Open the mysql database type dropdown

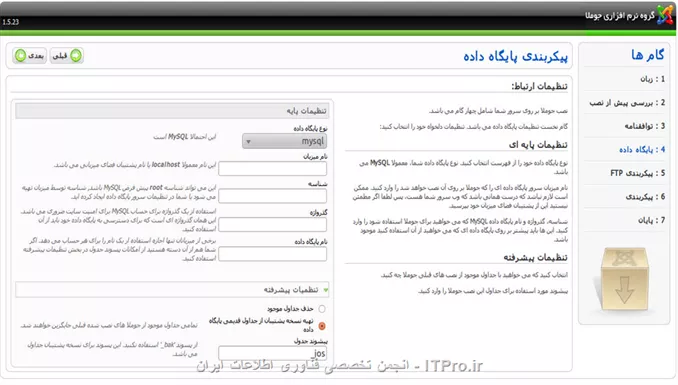[x=285, y=141]
